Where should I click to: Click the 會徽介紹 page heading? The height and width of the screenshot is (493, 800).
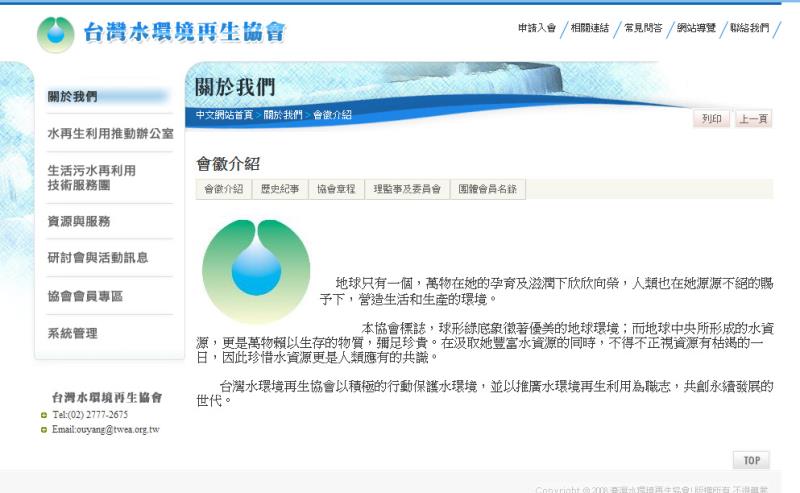point(228,164)
